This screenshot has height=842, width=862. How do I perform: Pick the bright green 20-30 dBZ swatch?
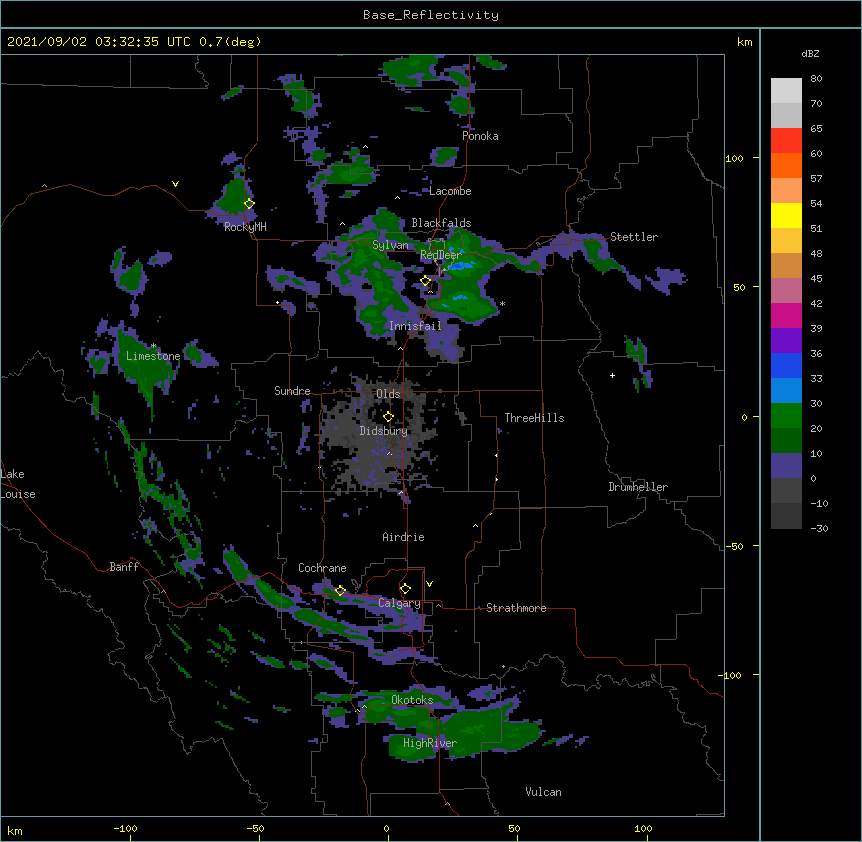(786, 416)
